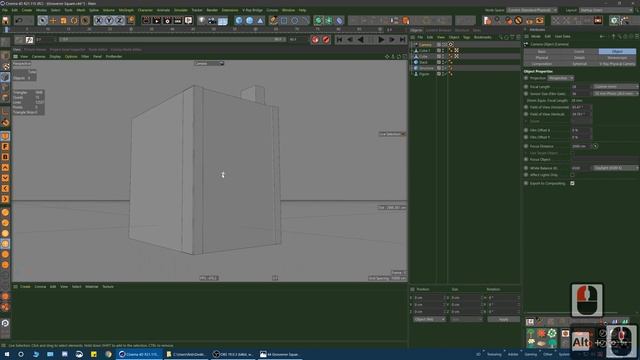Open viewport Display menu
The height and width of the screenshot is (360, 640).
55,57
